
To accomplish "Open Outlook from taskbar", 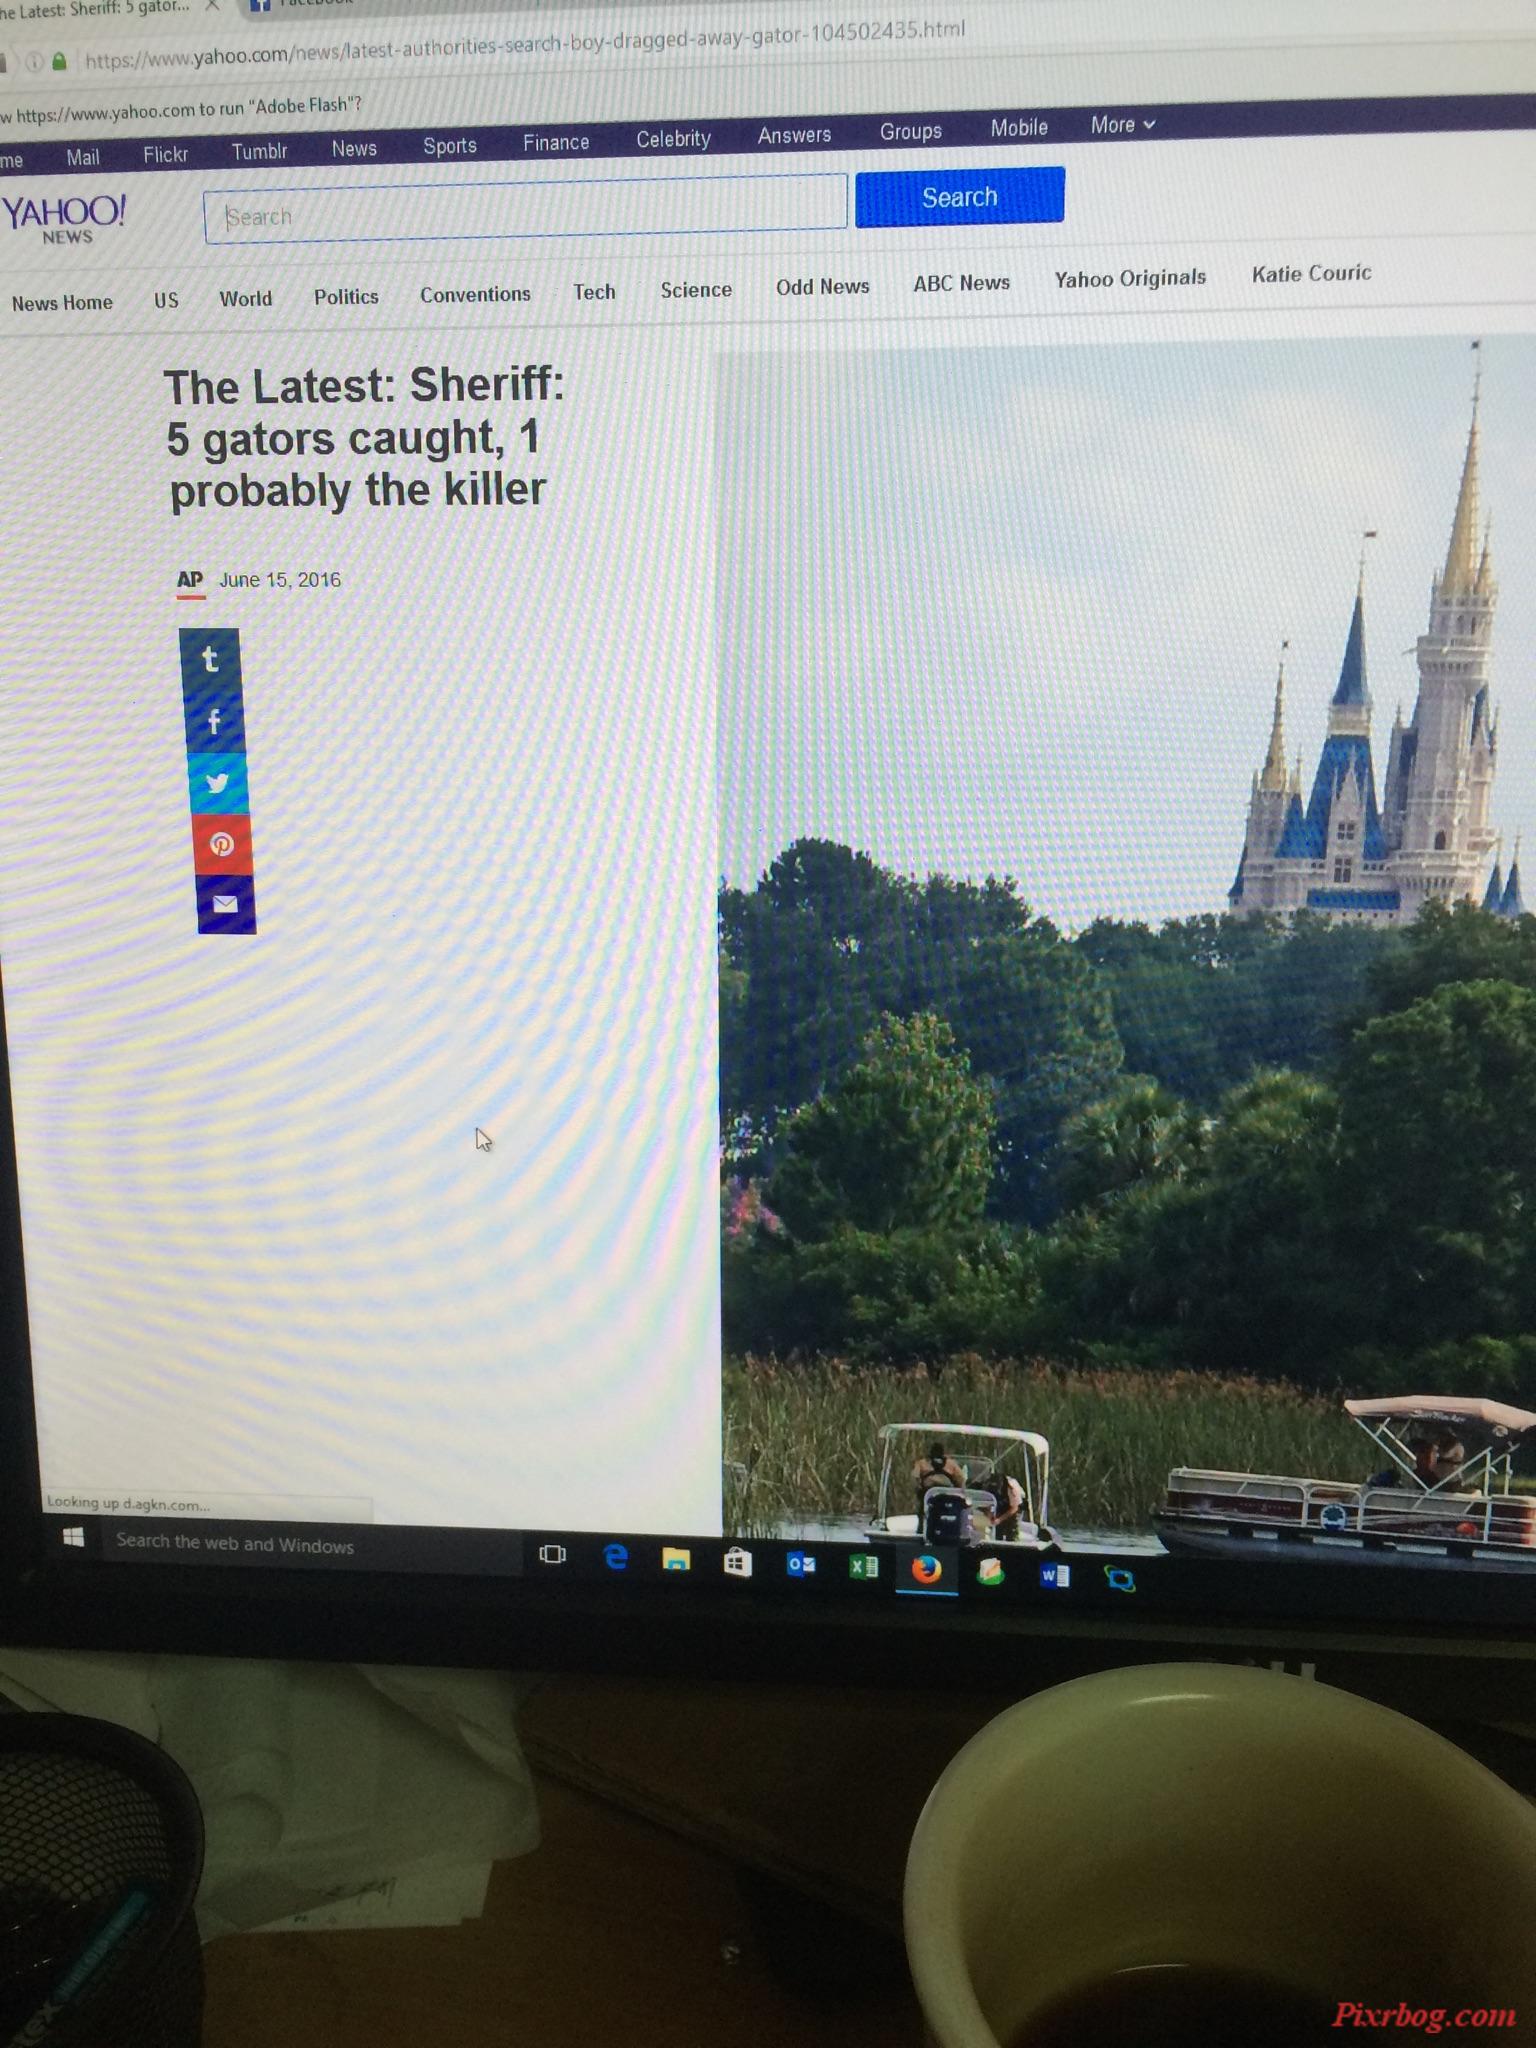I will click(x=801, y=1564).
